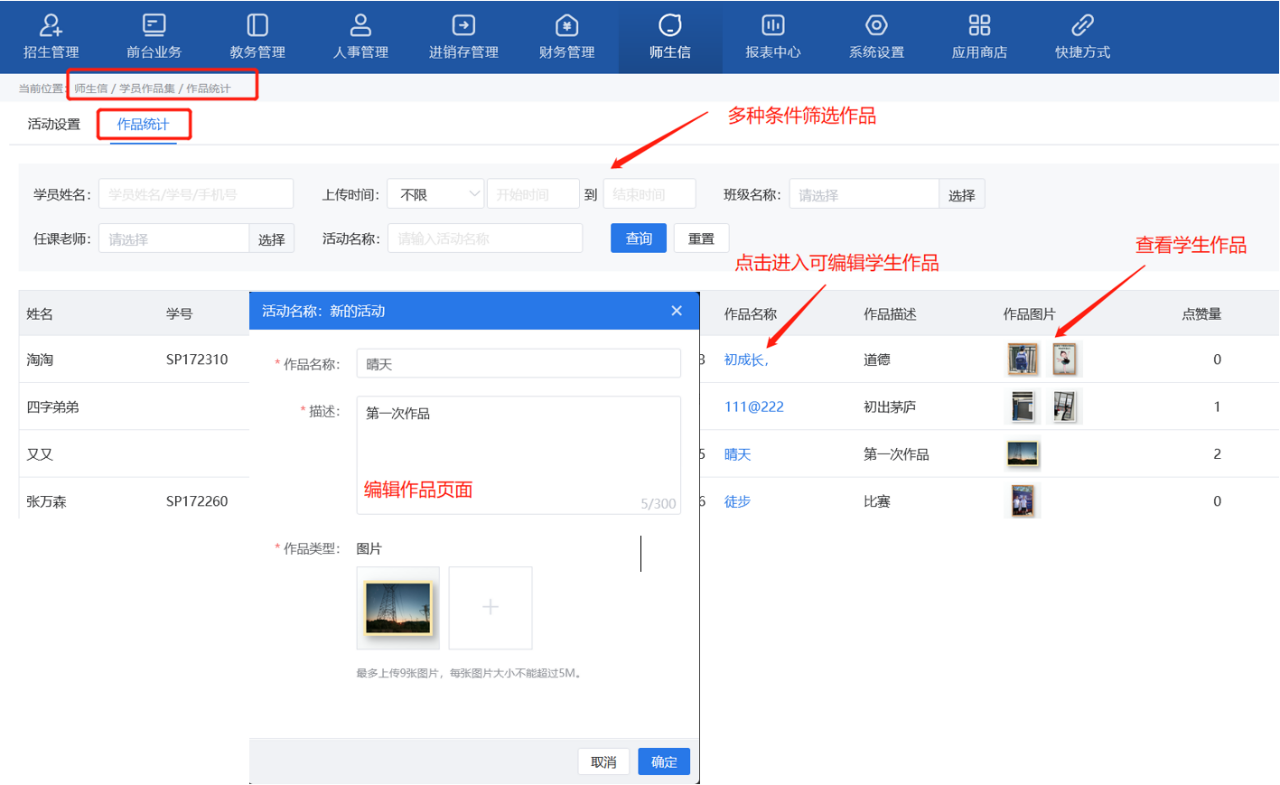Expand the 上传时间 不限 dropdown
This screenshot has height=785, width=1280.
click(x=436, y=194)
